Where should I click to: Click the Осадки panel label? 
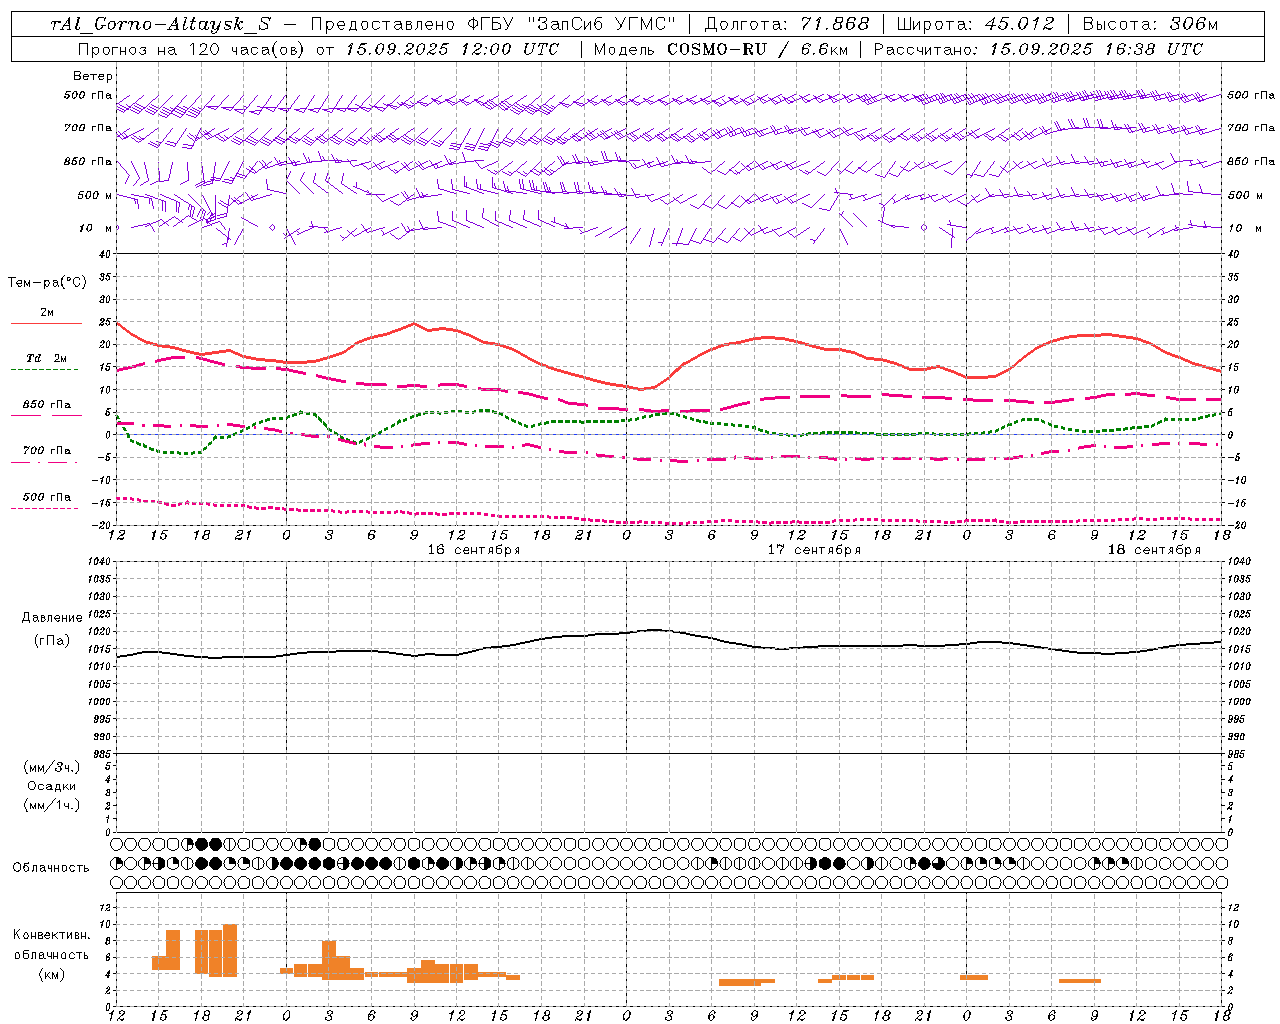click(x=52, y=786)
